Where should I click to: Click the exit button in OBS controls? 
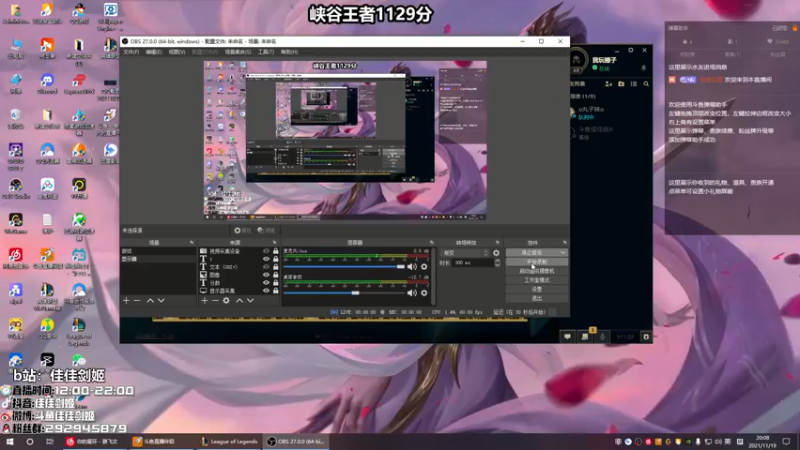537,298
